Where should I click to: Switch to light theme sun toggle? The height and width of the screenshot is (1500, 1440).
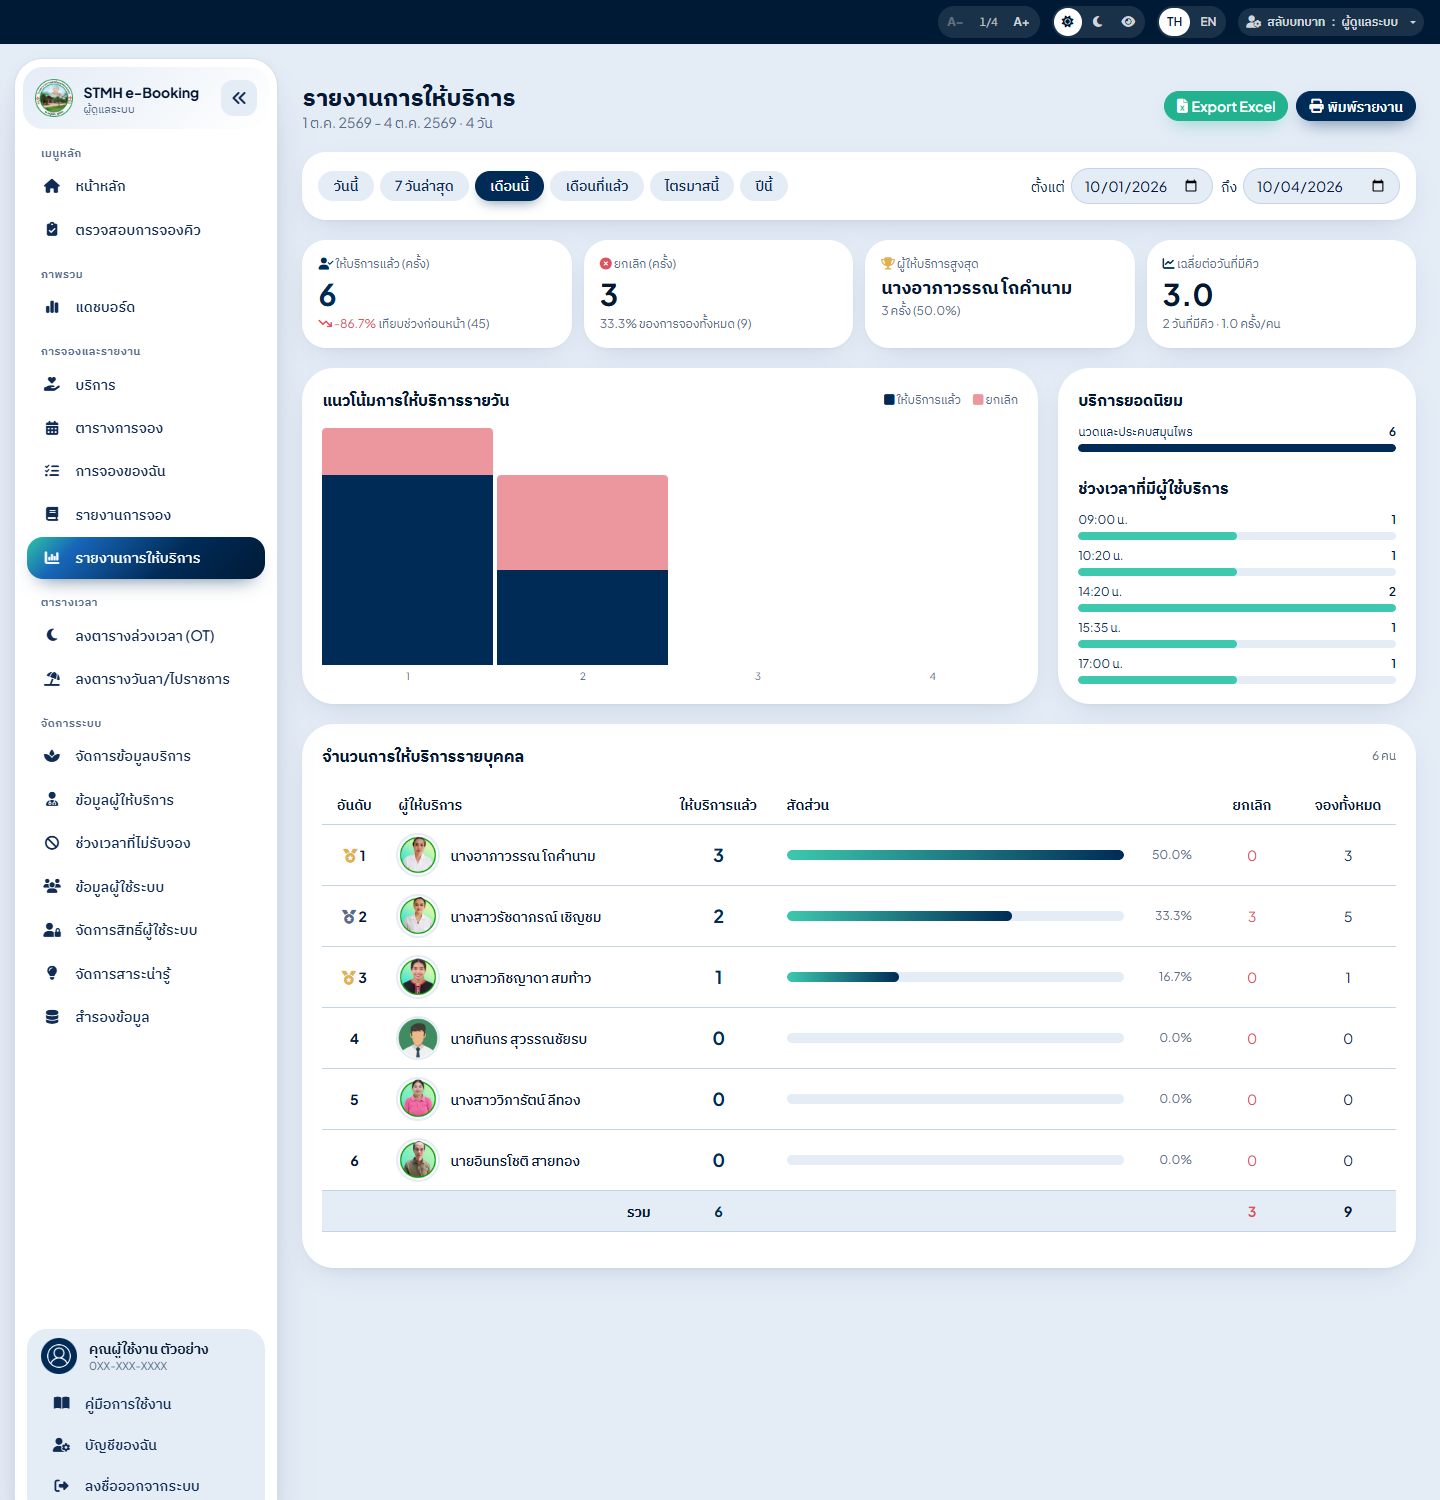(1068, 22)
